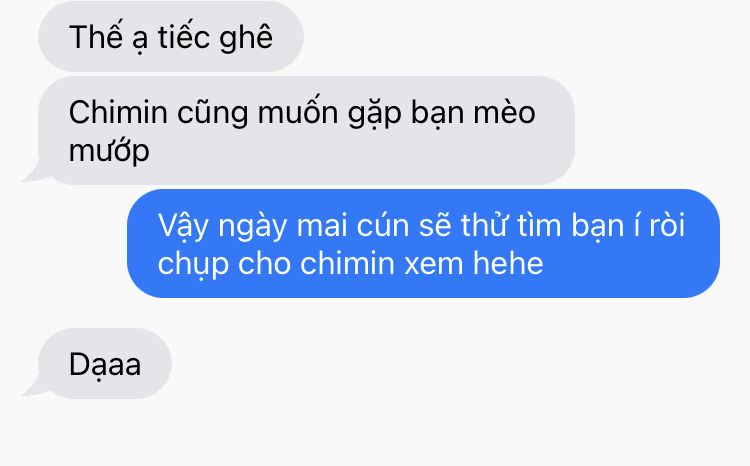750x466 pixels.
Task: Select the "Thế ạ tiếc ghê" message bubble
Action: click(x=171, y=36)
